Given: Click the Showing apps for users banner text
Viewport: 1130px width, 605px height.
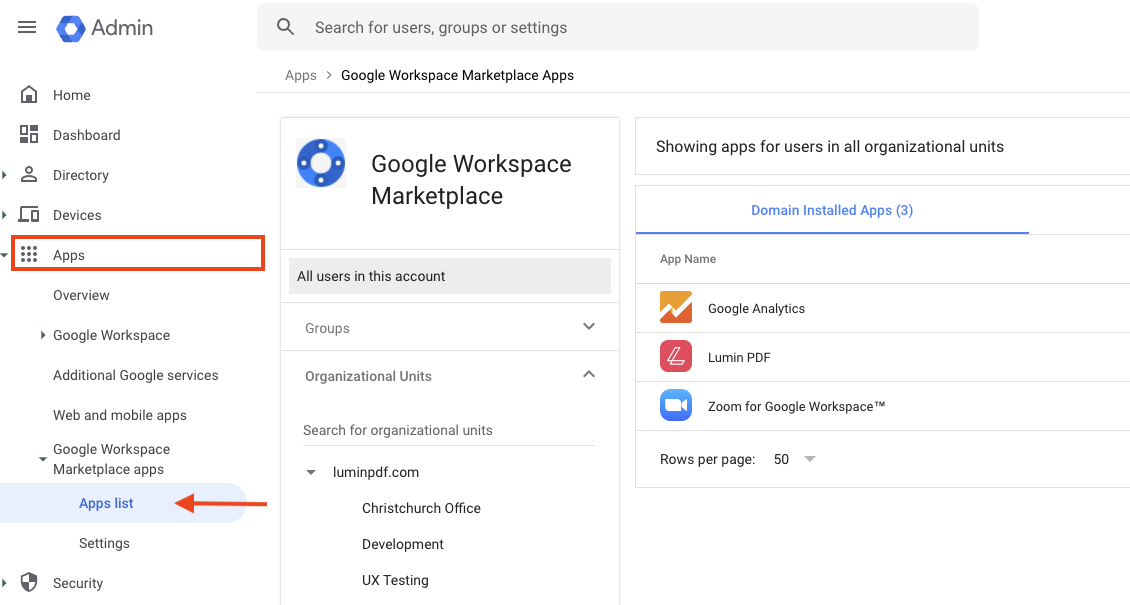Looking at the screenshot, I should tap(829, 147).
